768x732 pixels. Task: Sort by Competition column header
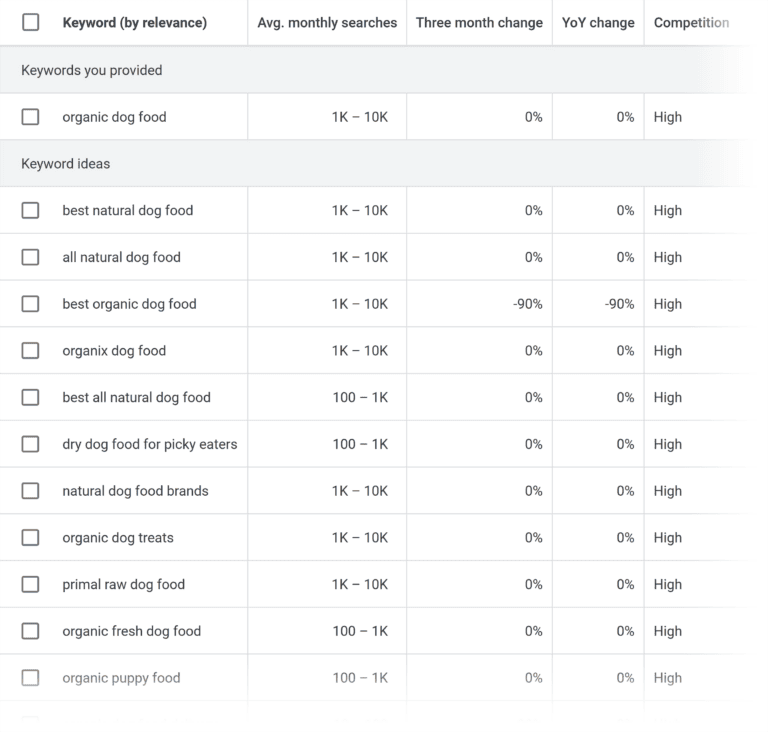pyautogui.click(x=691, y=23)
